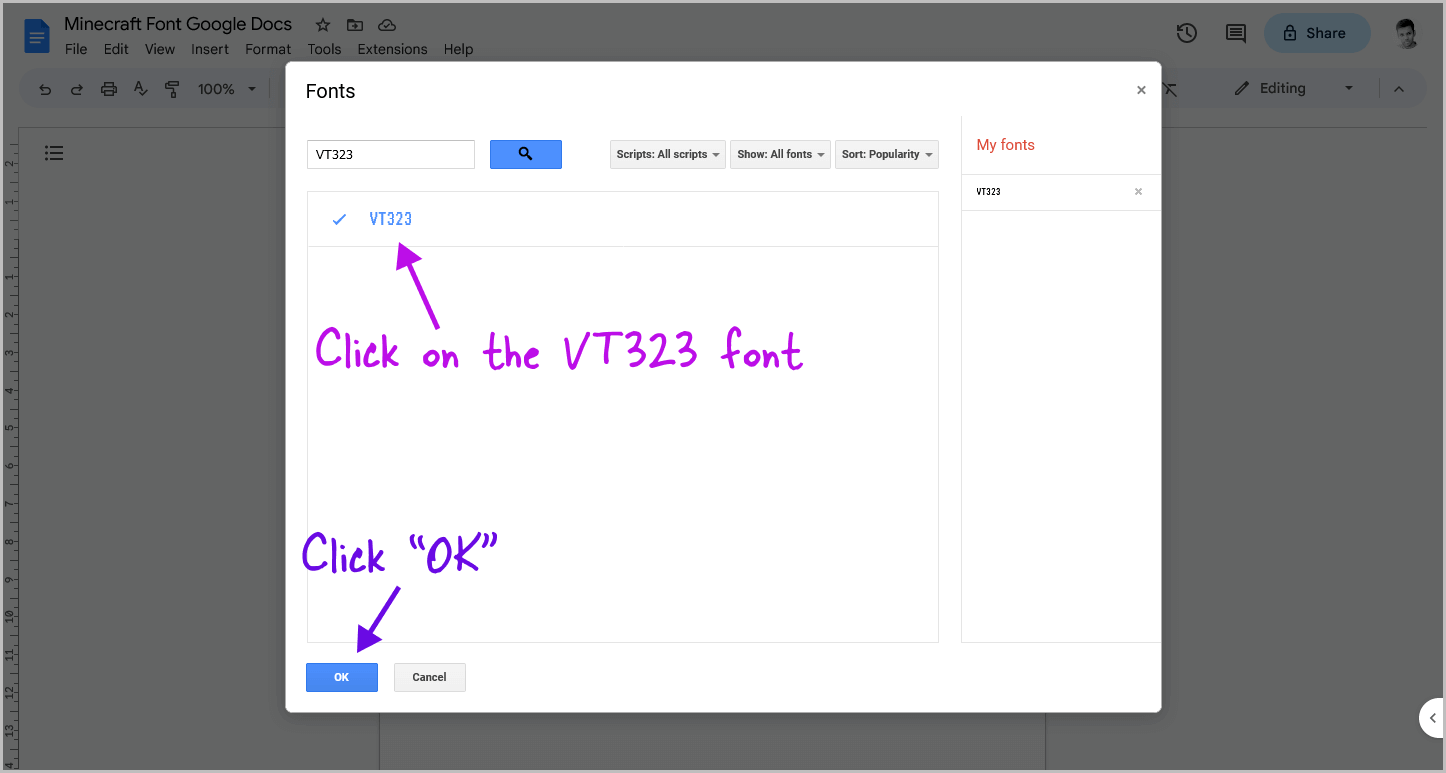Open the Insert menu

point(210,49)
